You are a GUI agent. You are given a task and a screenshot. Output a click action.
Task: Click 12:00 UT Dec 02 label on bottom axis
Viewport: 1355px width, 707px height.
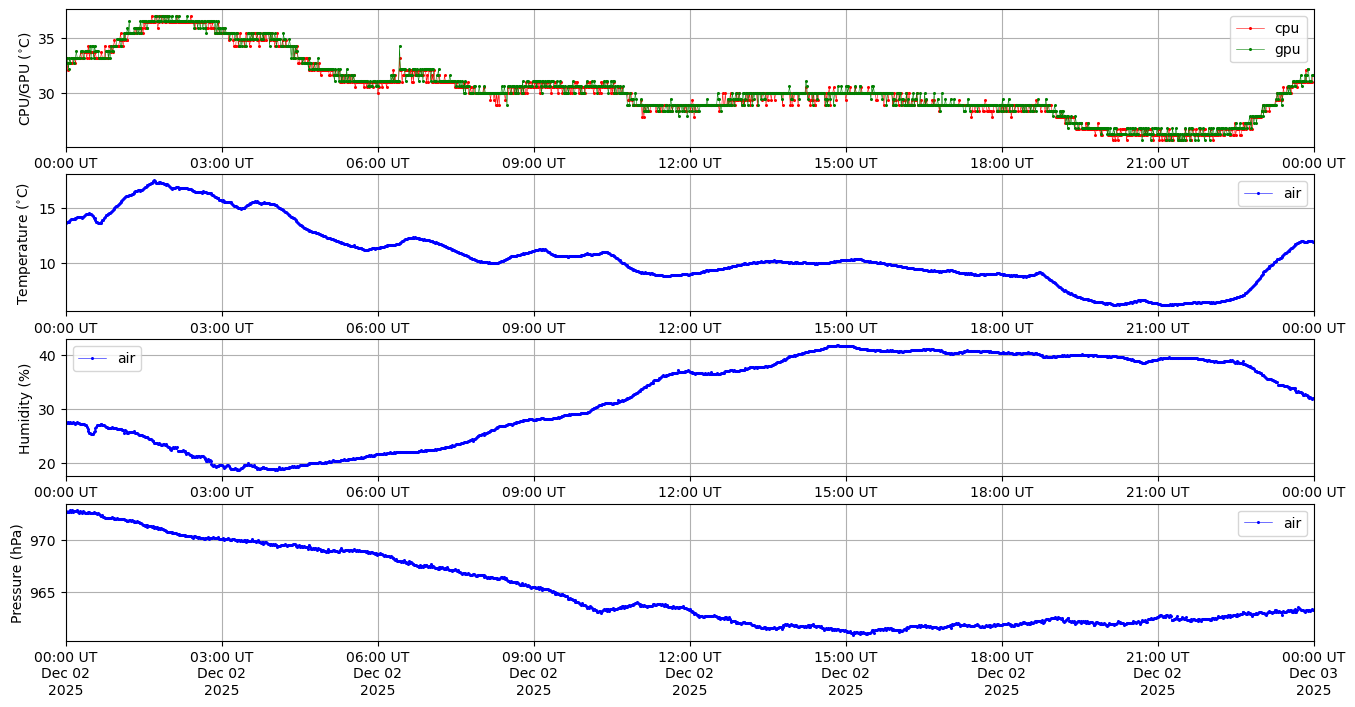[689, 674]
